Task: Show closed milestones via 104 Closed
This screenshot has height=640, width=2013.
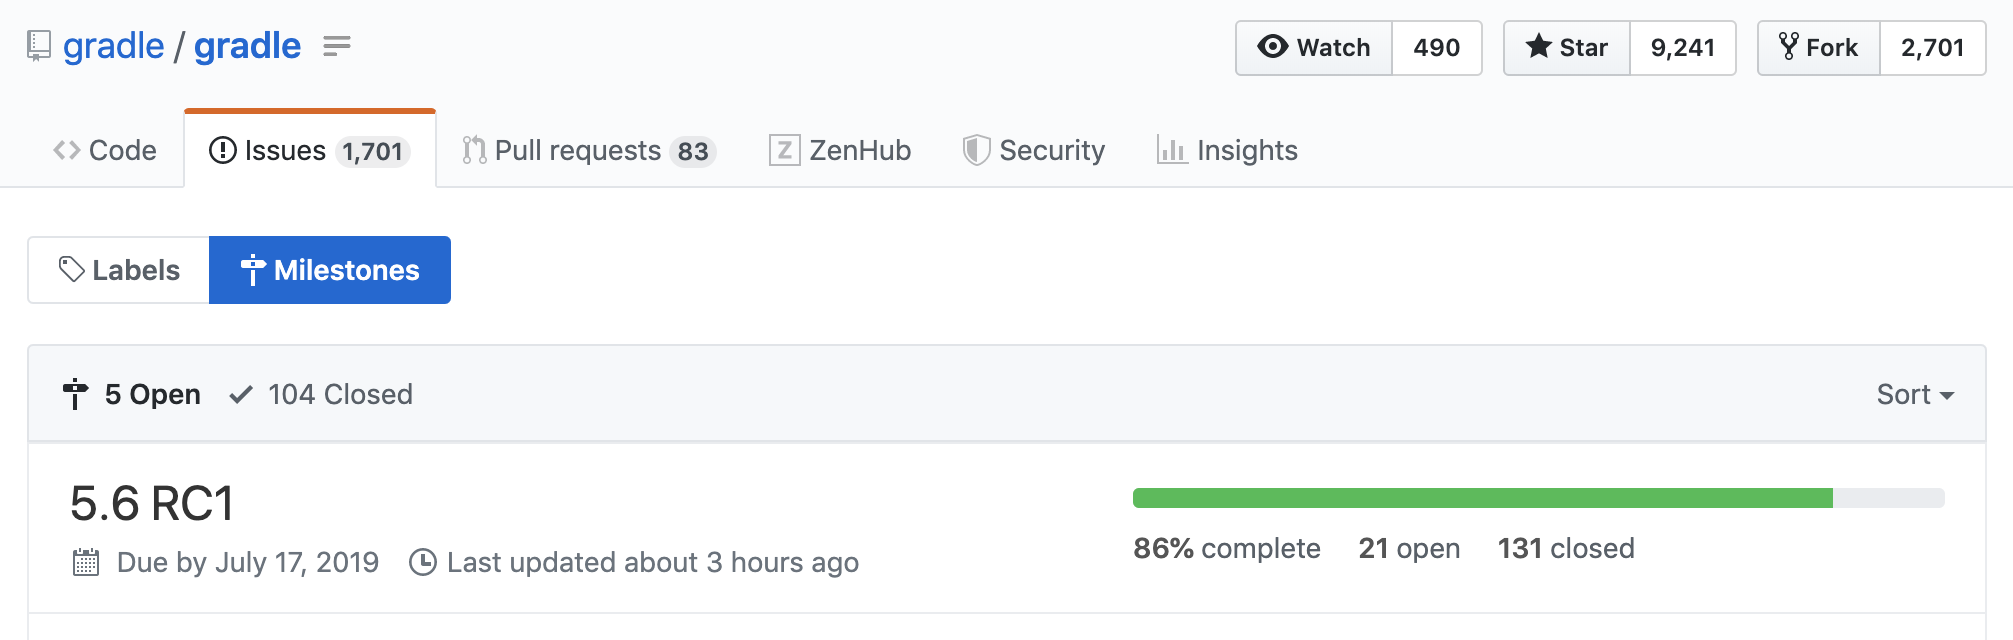Action: [x=339, y=393]
